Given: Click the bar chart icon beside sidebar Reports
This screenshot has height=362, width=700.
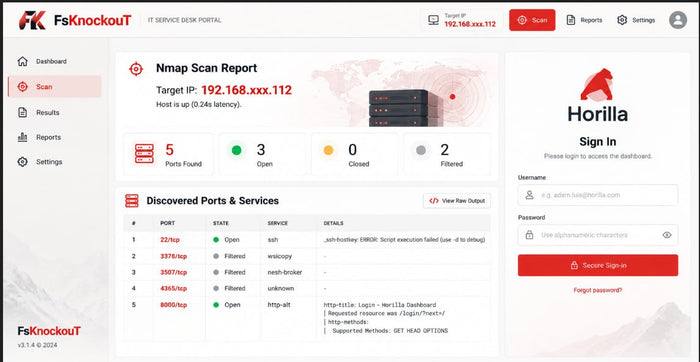Looking at the screenshot, I should click(x=22, y=137).
